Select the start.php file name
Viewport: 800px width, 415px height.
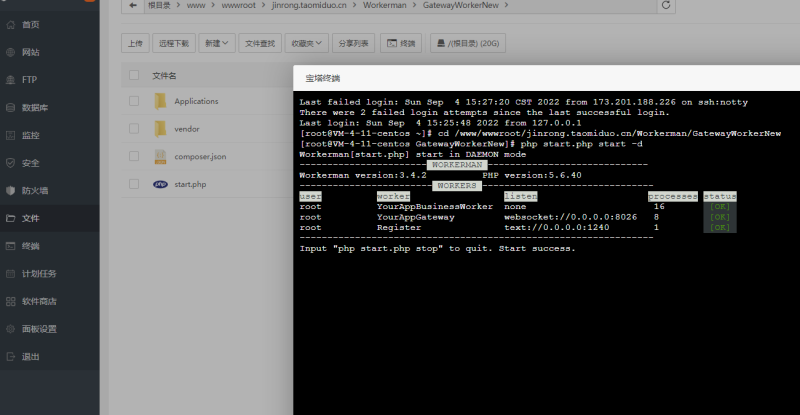(190, 184)
